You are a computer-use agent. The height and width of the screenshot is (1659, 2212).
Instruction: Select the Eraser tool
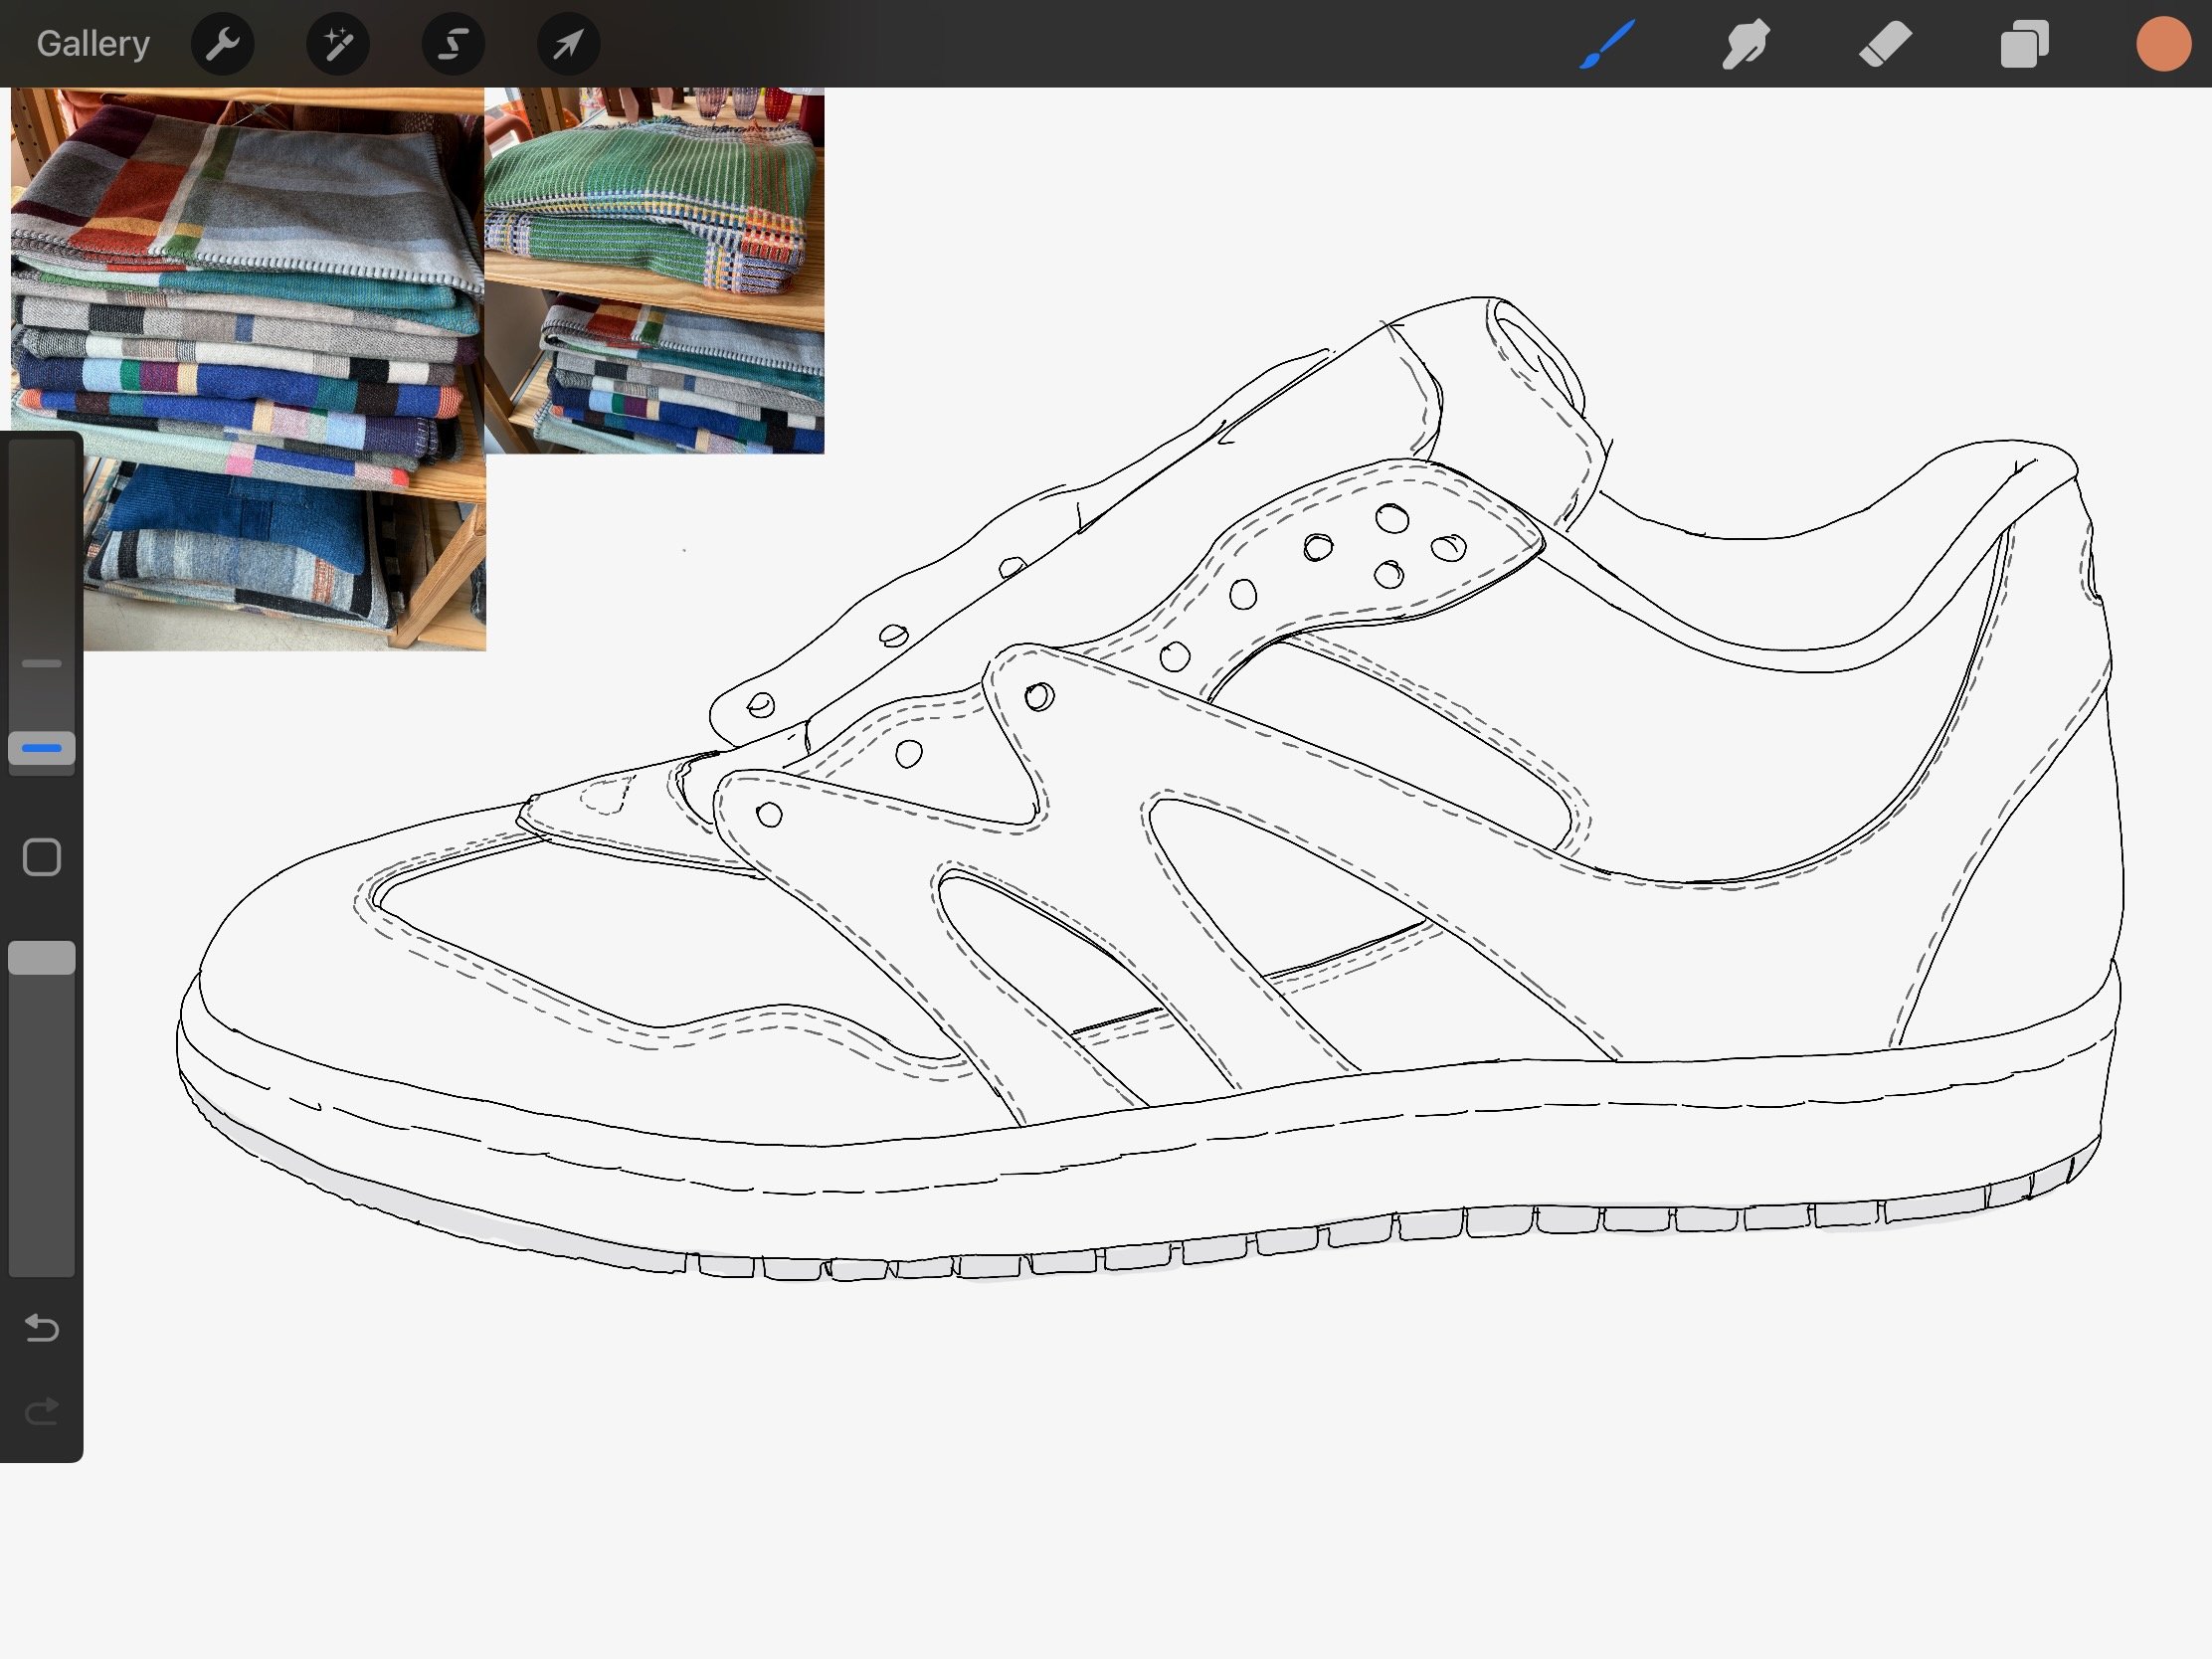pyautogui.click(x=1885, y=44)
